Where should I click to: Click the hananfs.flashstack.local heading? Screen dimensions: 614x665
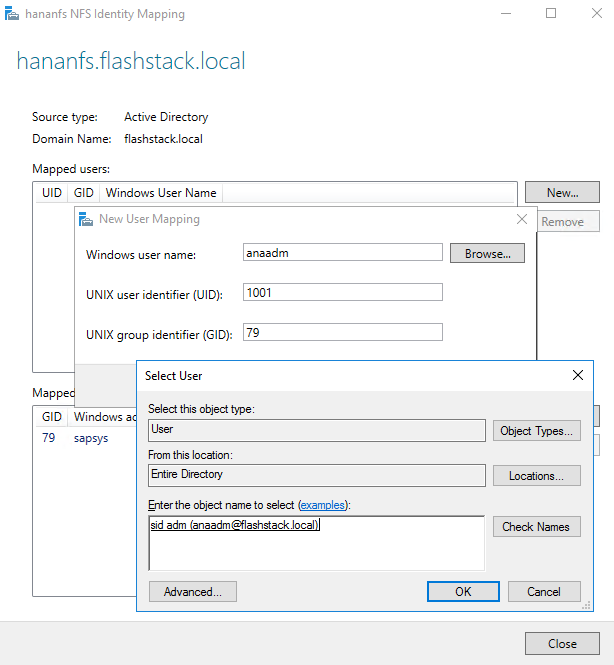pyautogui.click(x=131, y=61)
